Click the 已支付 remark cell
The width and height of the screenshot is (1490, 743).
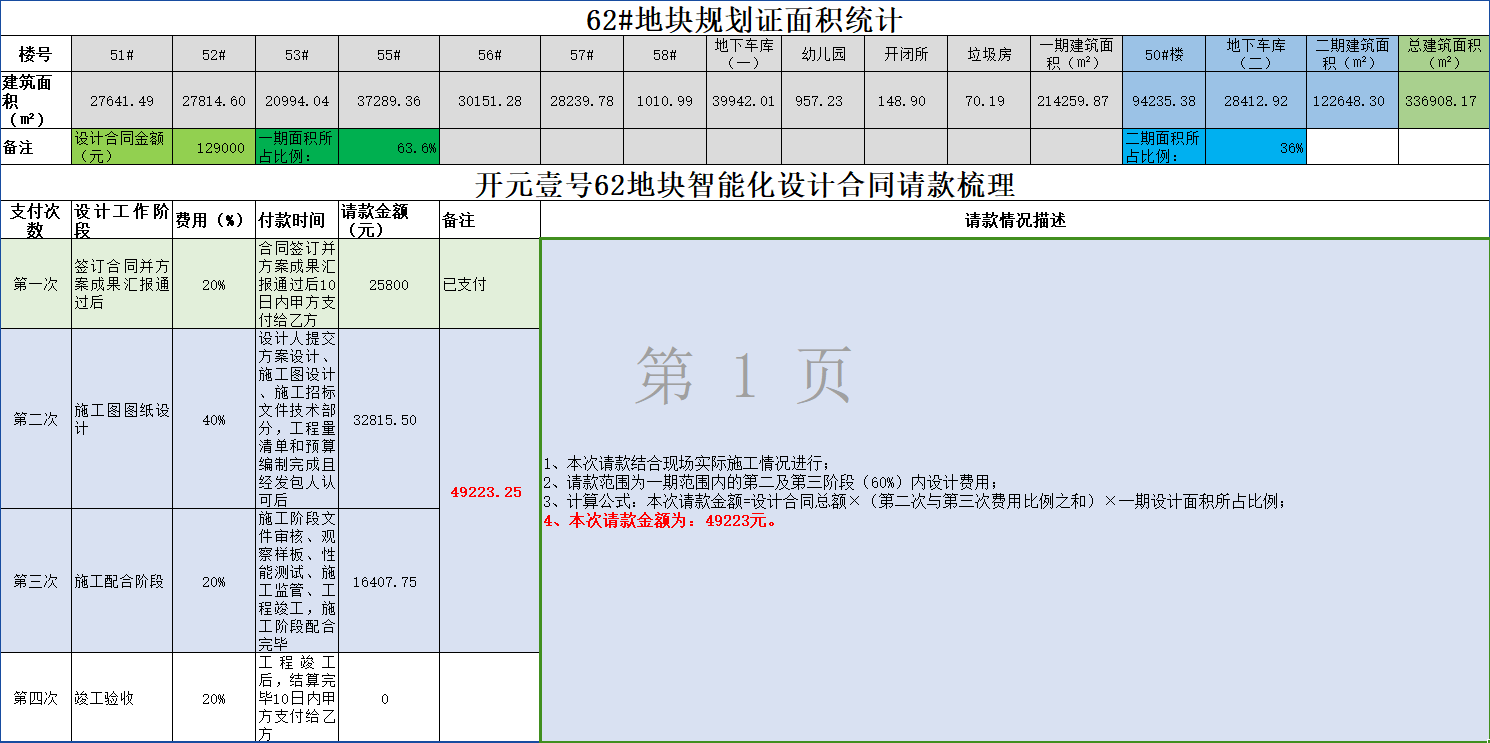489,285
